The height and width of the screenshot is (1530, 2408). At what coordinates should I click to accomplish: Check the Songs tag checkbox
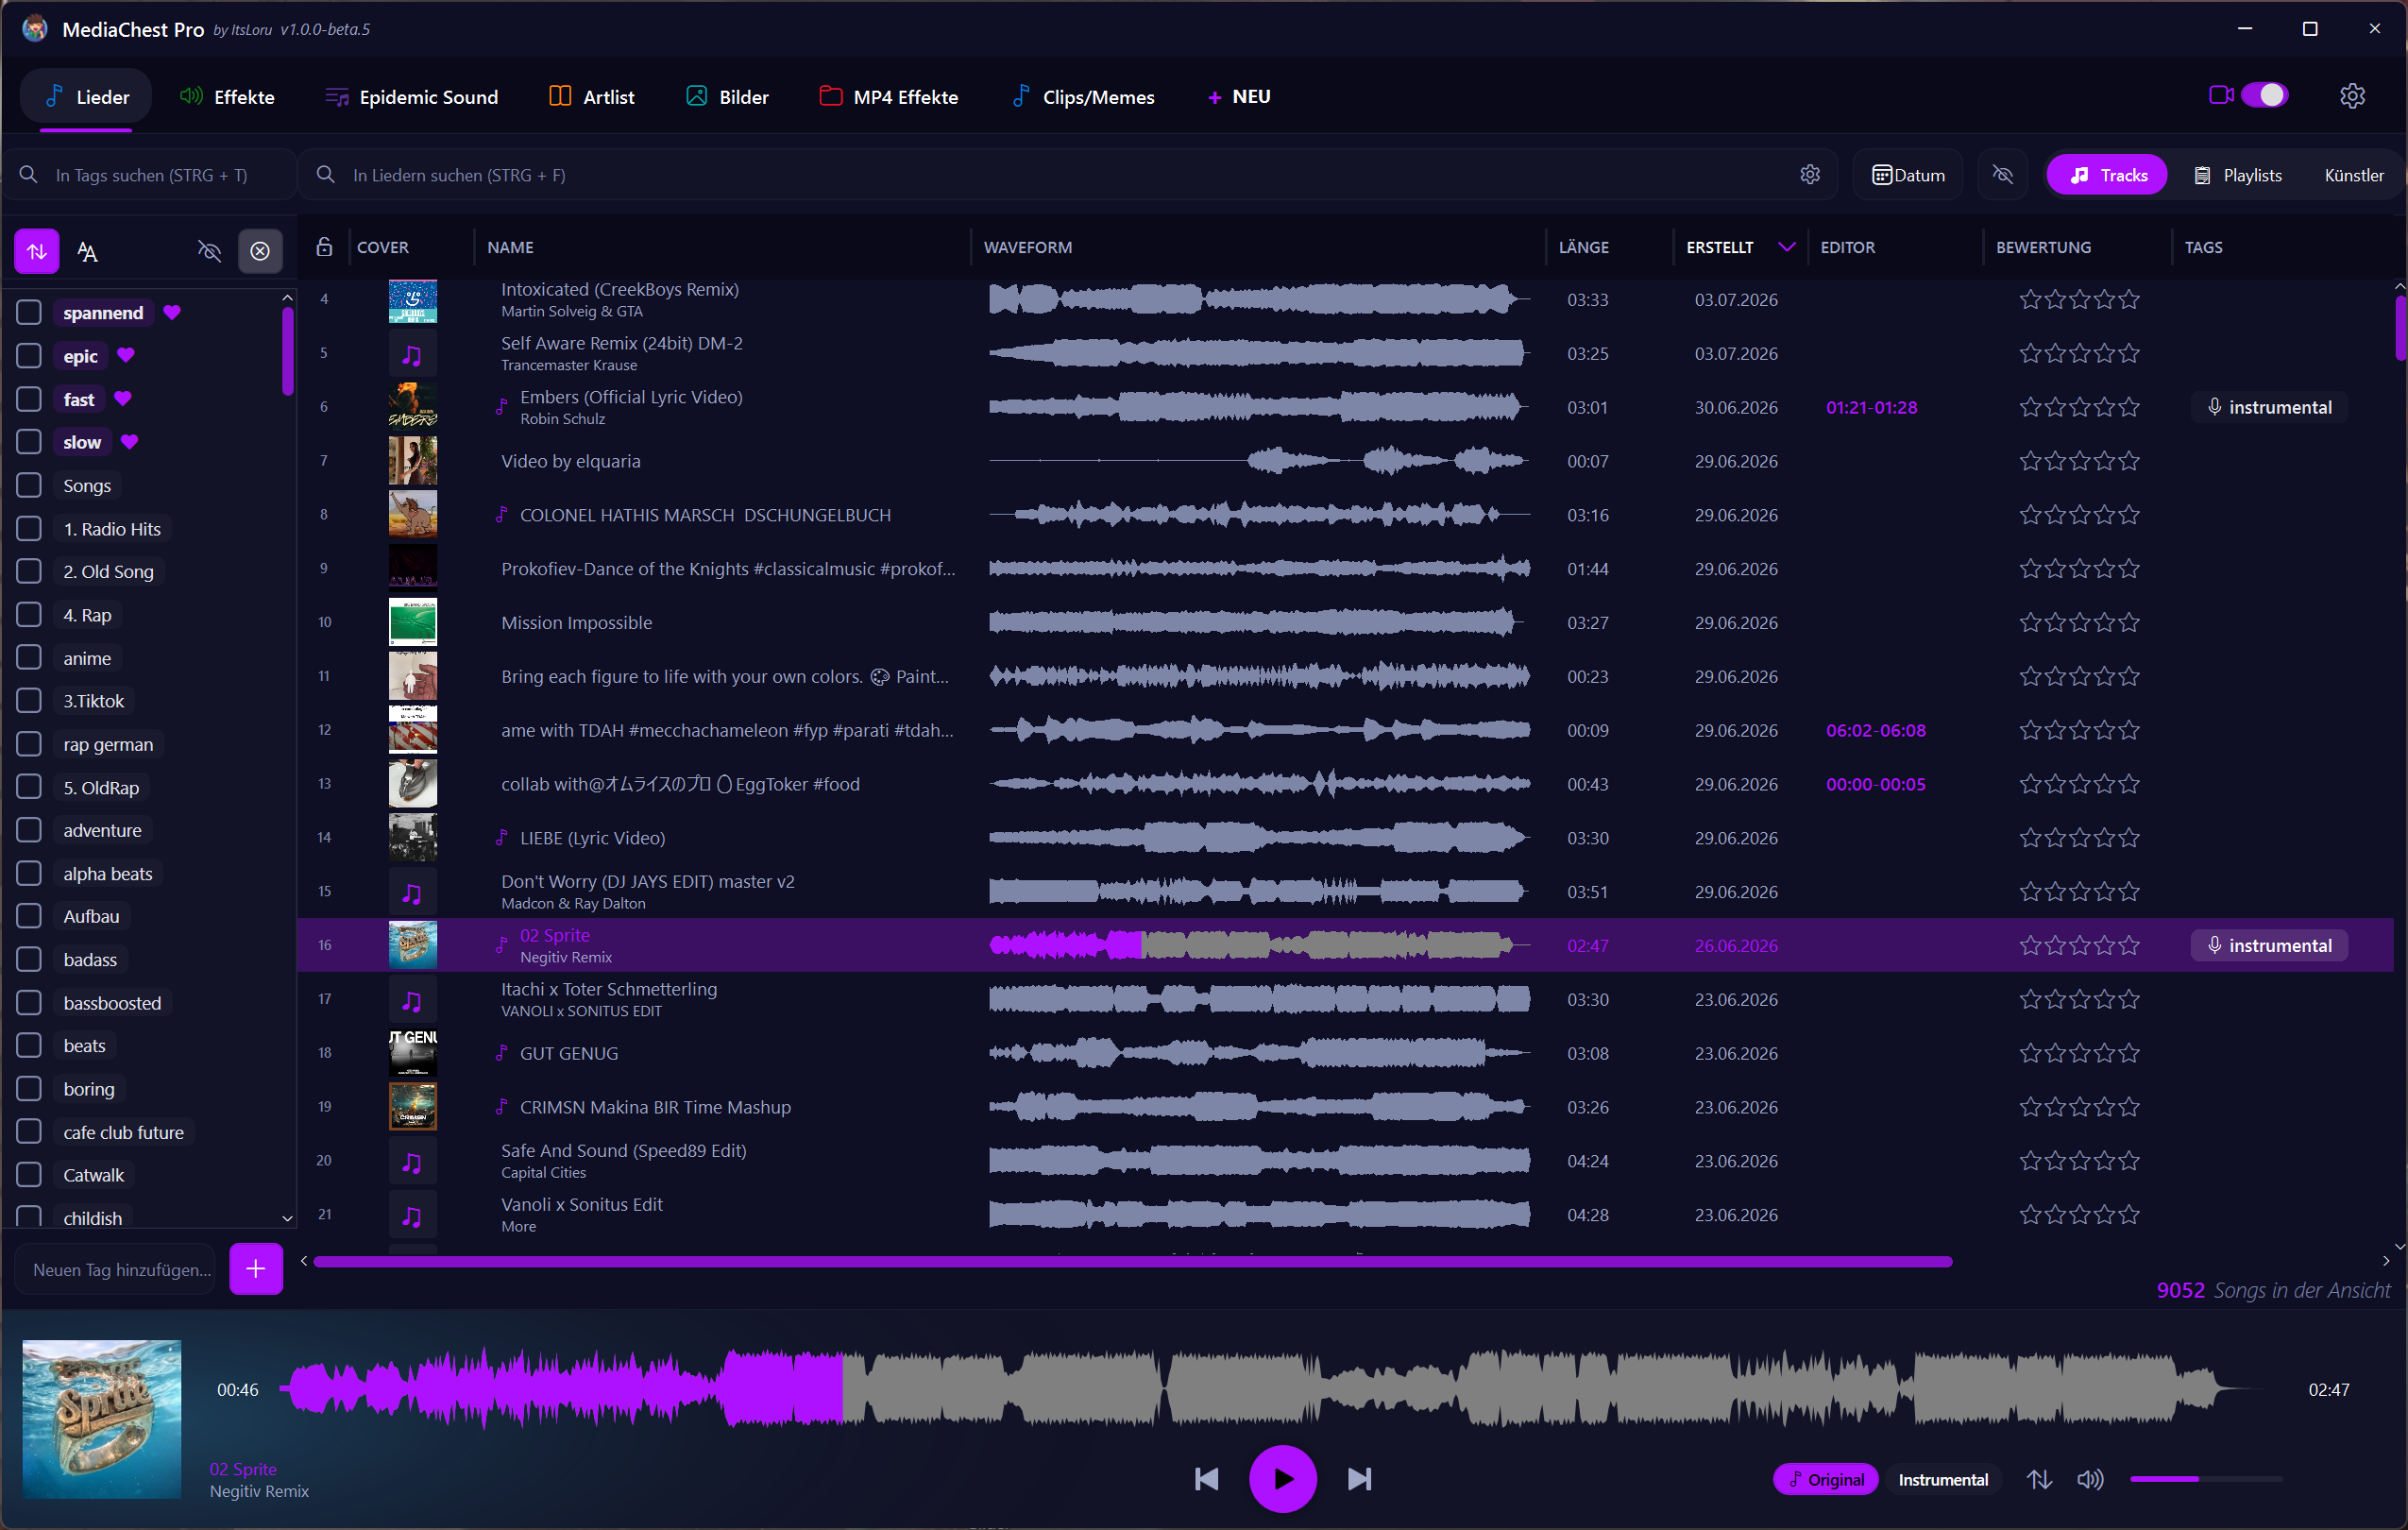tap(29, 485)
